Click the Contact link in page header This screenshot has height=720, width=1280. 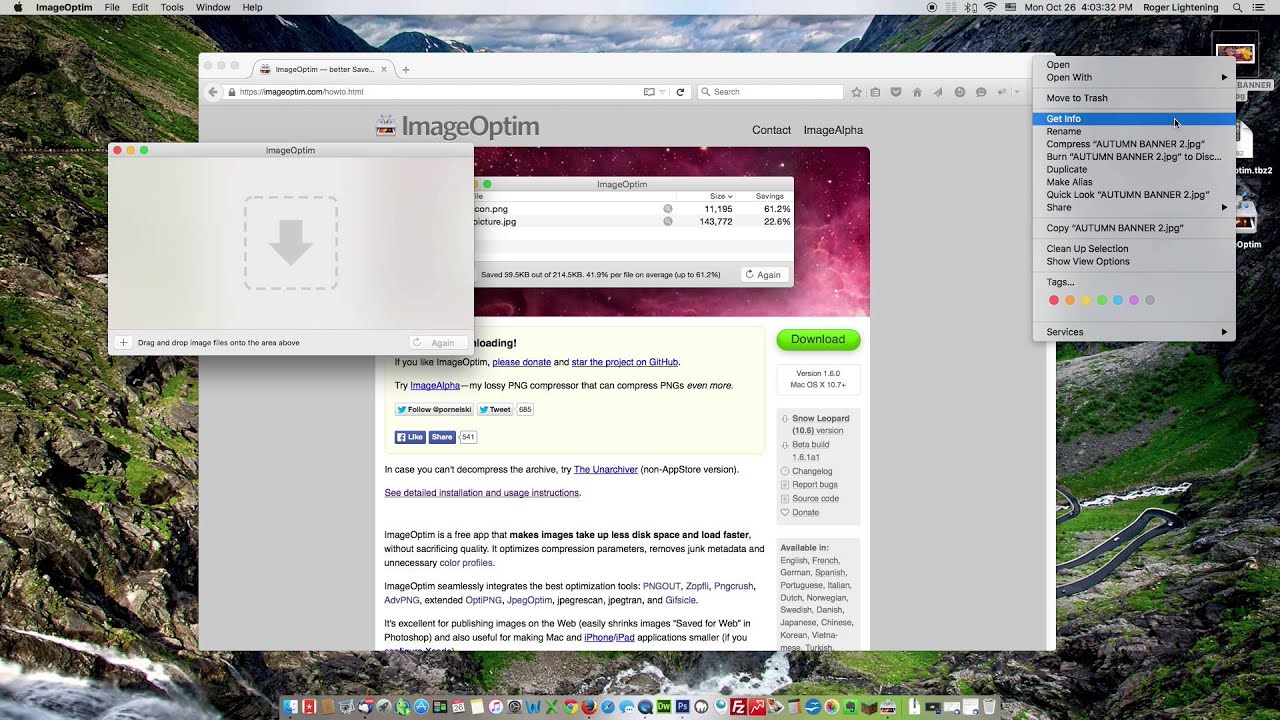pos(771,130)
